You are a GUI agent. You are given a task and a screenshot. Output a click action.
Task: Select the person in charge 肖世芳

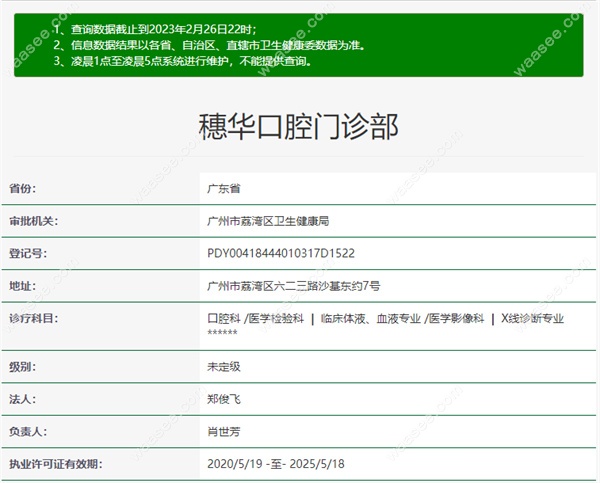pos(223,432)
